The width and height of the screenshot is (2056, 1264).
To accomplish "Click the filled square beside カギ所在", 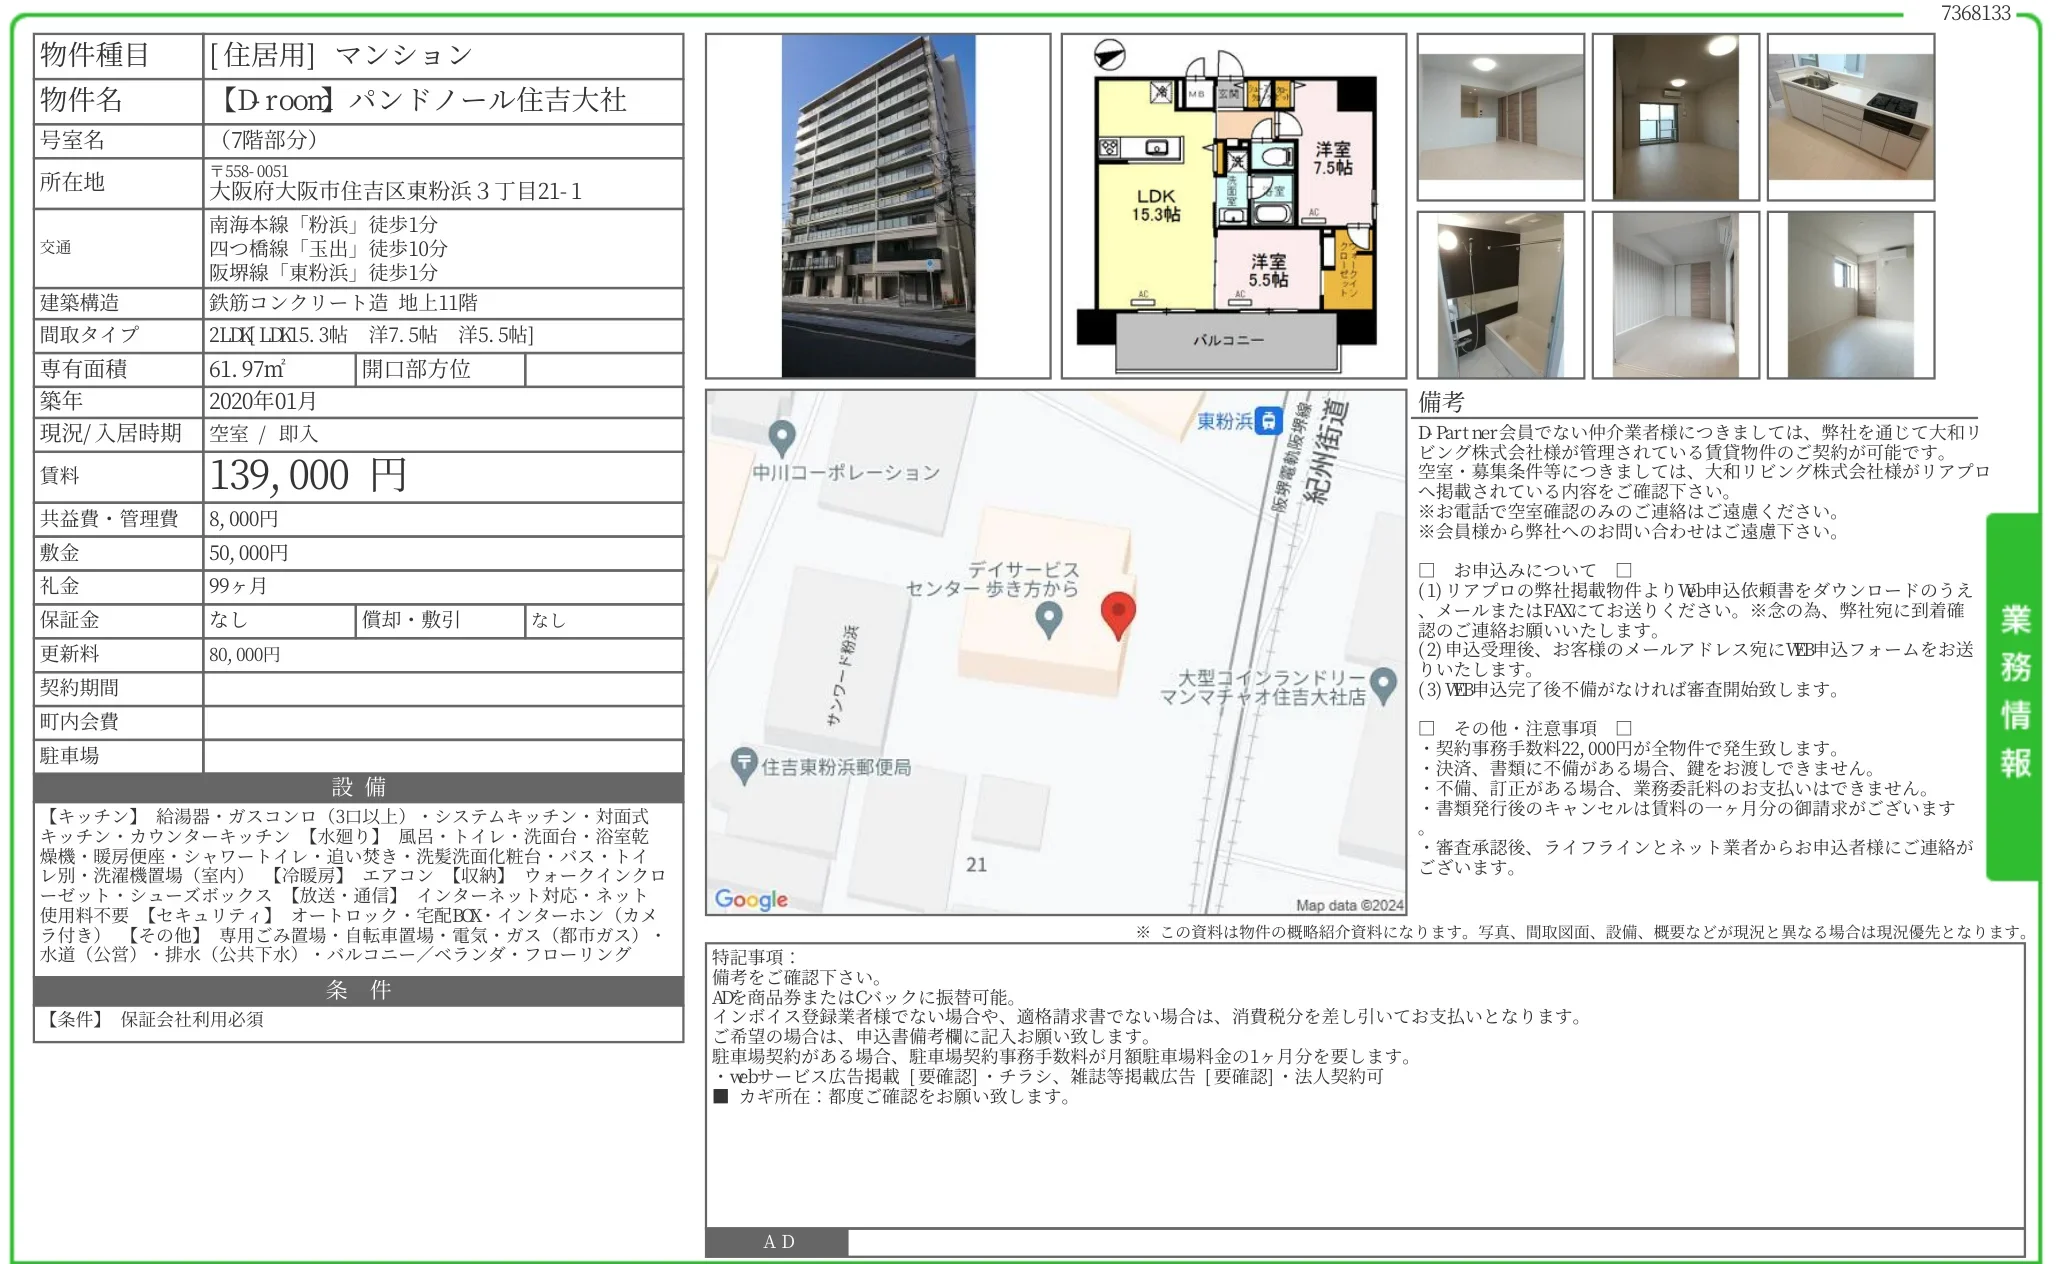I will [721, 1097].
